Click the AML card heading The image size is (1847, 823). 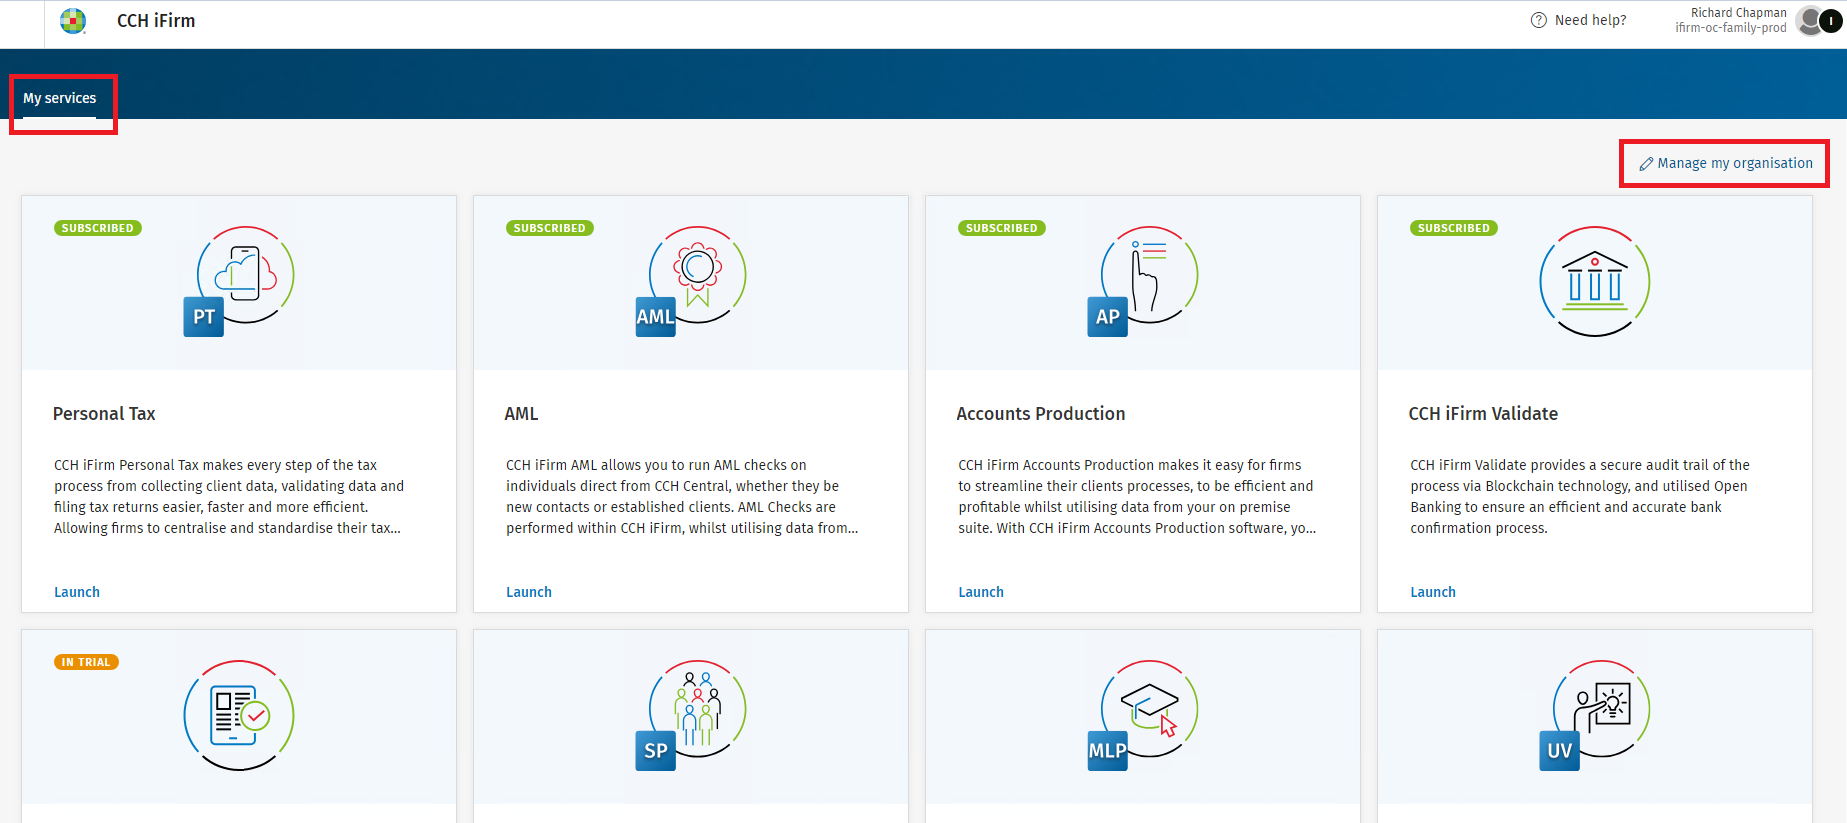tap(521, 414)
